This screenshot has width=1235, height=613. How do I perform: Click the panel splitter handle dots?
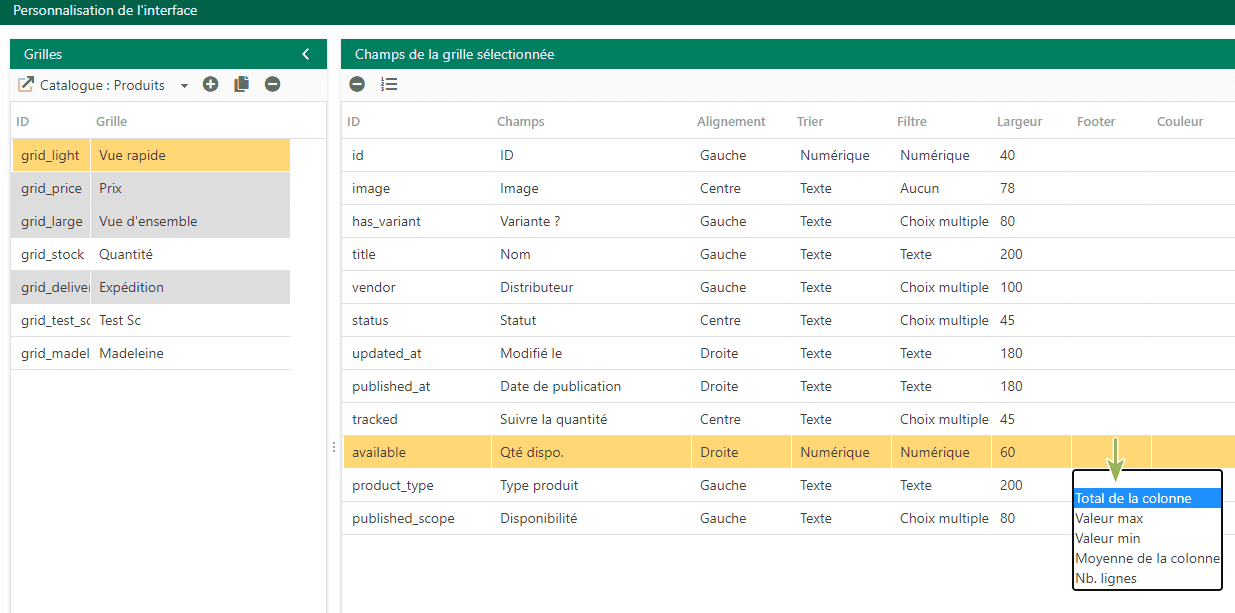coord(334,447)
